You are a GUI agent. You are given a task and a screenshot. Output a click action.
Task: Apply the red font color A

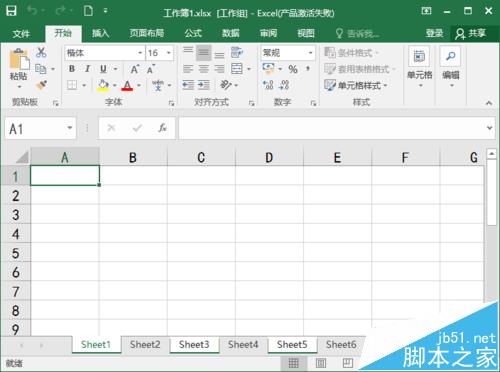127,86
